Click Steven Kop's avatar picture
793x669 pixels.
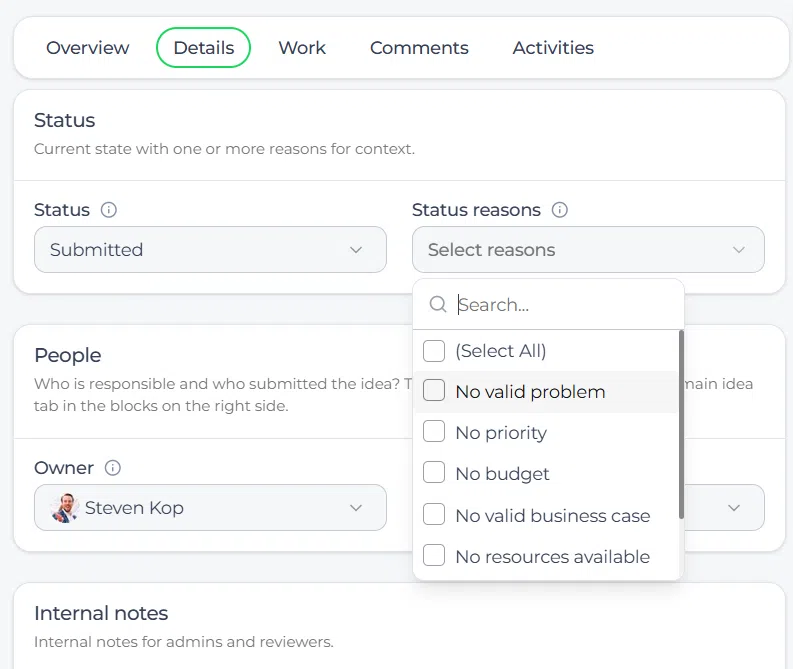[65, 508]
